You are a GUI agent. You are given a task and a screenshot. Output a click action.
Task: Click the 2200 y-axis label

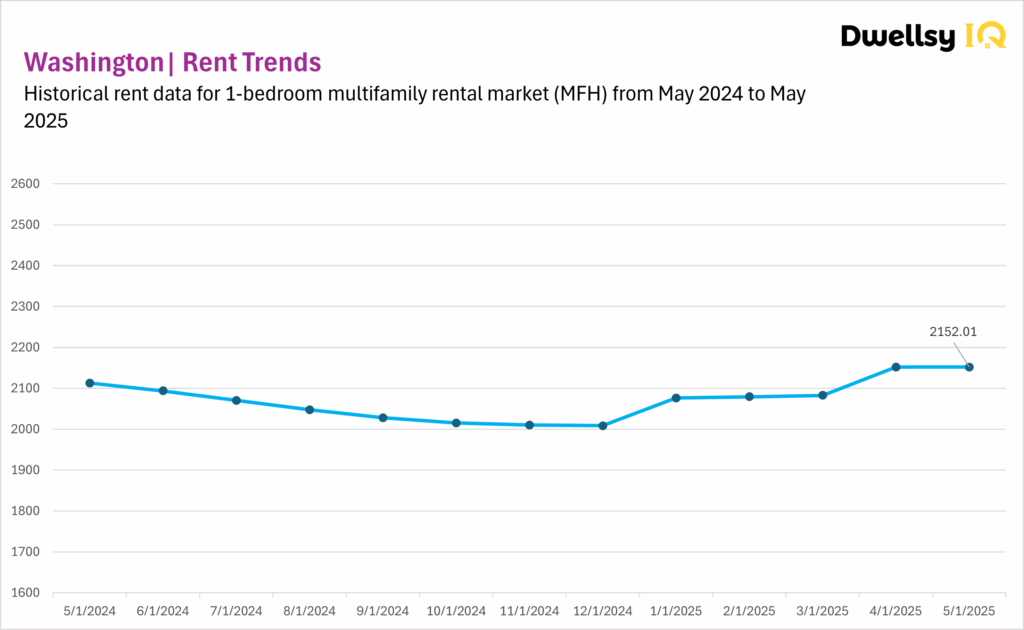click(25, 348)
